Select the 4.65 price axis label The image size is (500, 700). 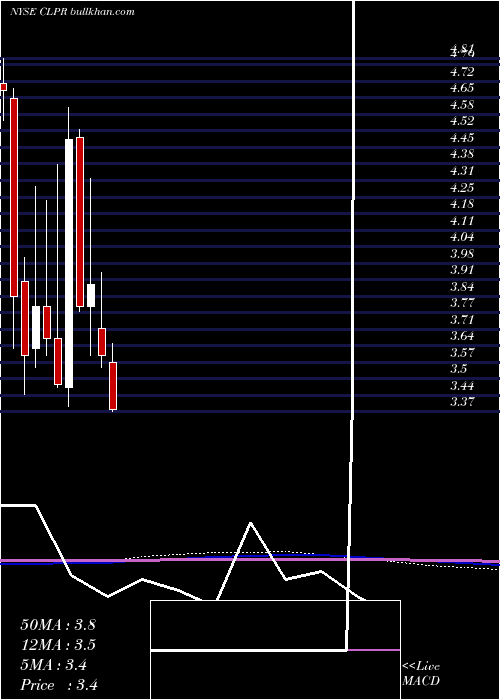(462, 88)
